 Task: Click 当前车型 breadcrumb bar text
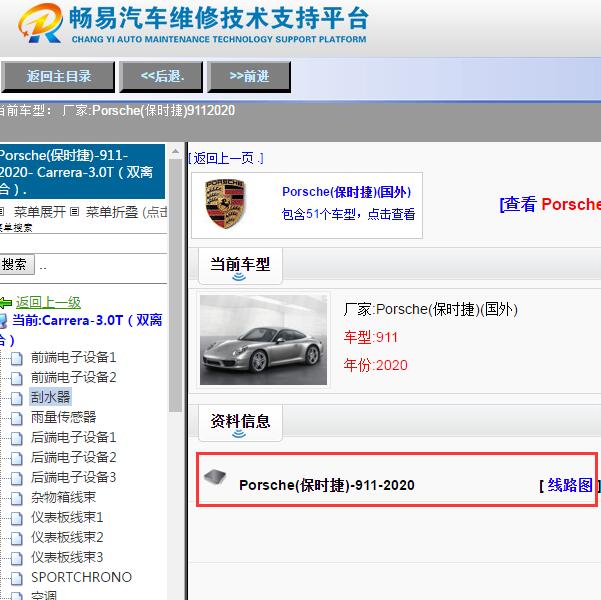(x=117, y=110)
